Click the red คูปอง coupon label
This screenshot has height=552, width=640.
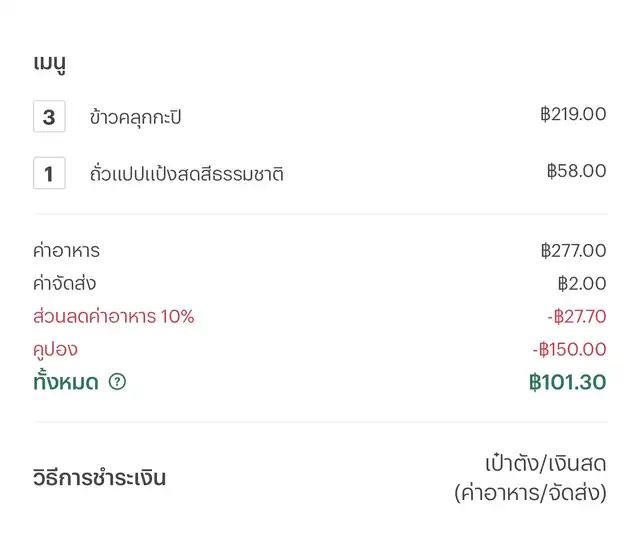[x=55, y=349]
